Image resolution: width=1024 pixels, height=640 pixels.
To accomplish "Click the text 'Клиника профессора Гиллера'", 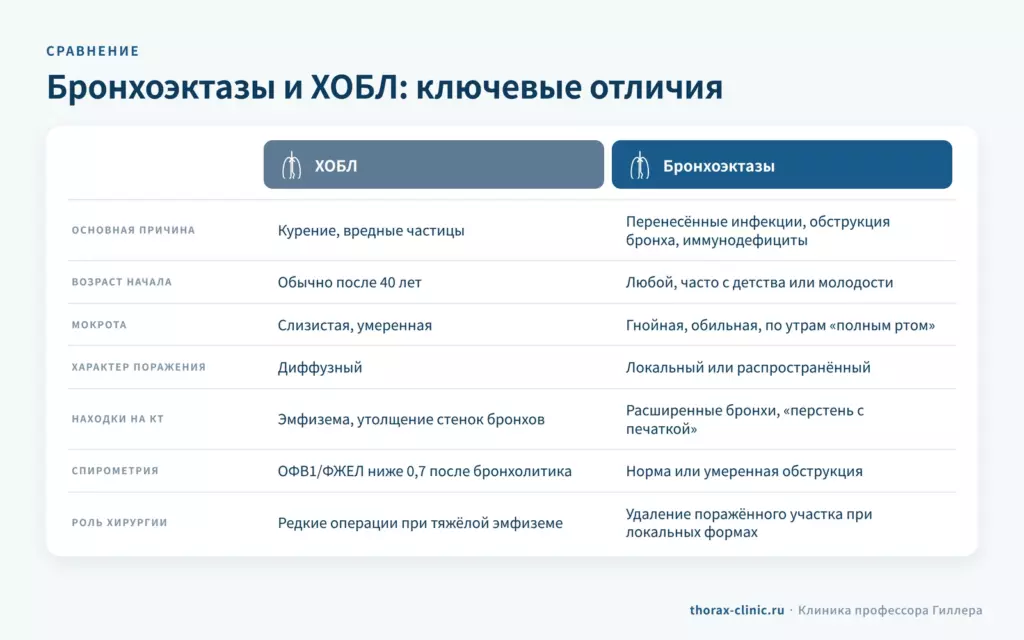I will click(889, 610).
